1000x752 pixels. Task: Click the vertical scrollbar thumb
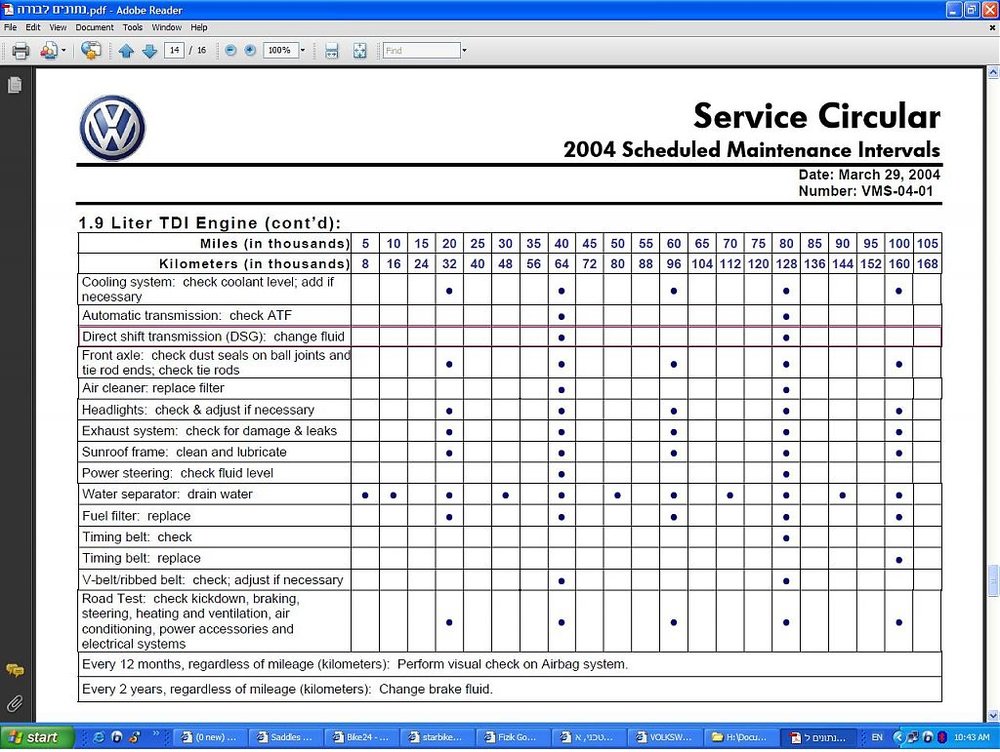(993, 580)
